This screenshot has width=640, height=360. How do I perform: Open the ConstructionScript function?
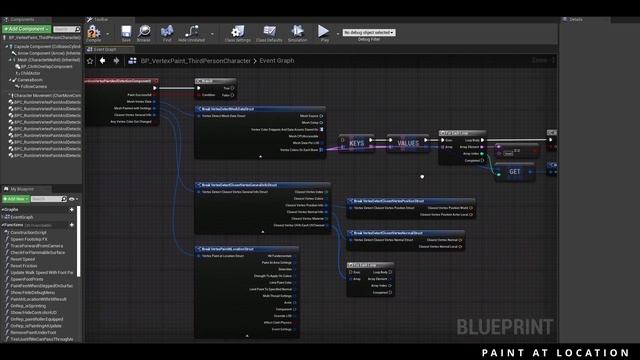(28, 232)
